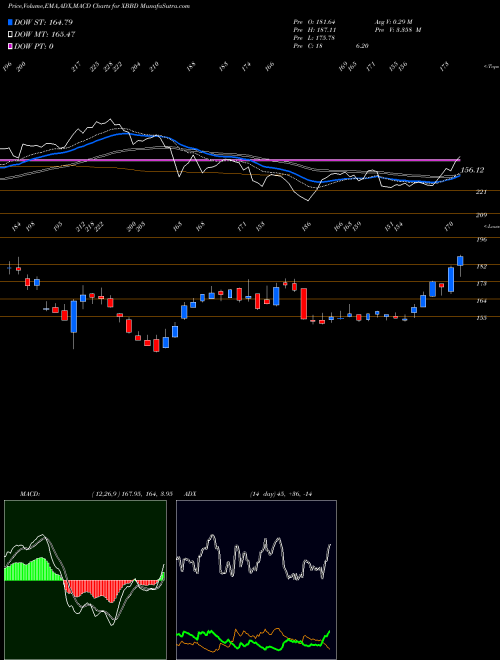500x660 pixels.
Task: Click the 155 price axis label
Action: pos(481,318)
